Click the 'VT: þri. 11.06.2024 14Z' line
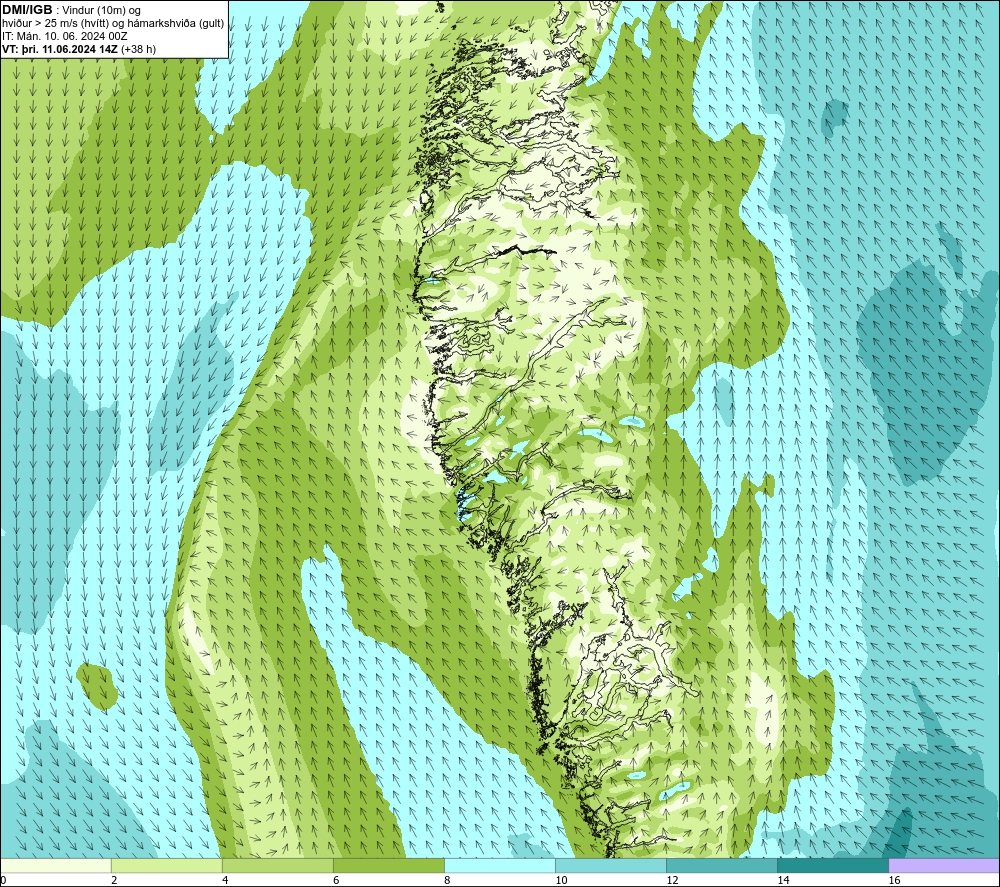 tap(60, 49)
